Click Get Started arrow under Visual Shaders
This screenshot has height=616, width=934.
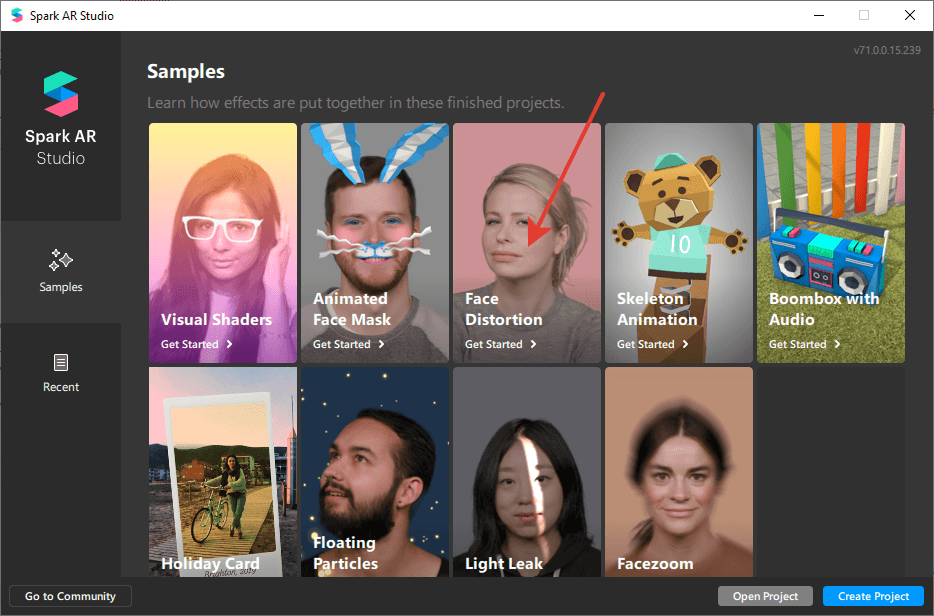pyautogui.click(x=229, y=344)
